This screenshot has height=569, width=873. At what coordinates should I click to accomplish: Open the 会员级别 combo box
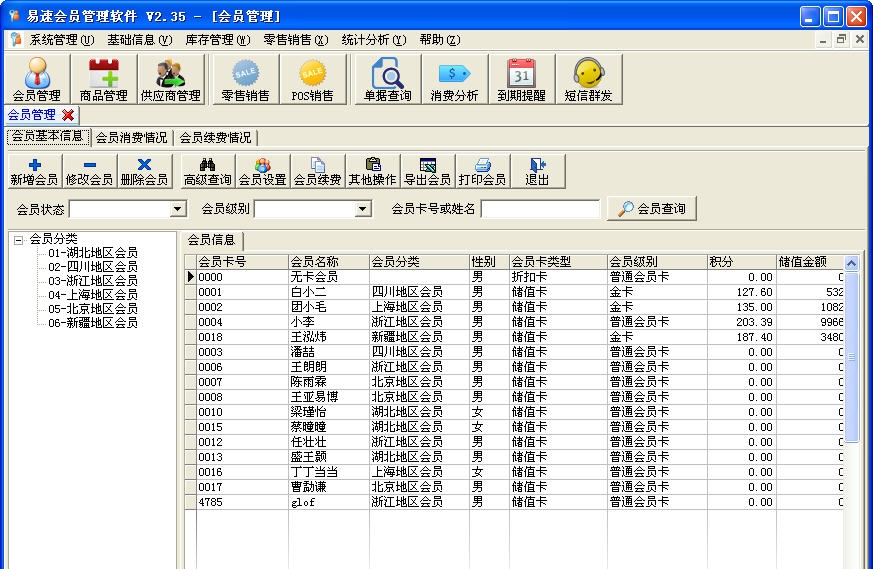pos(363,209)
